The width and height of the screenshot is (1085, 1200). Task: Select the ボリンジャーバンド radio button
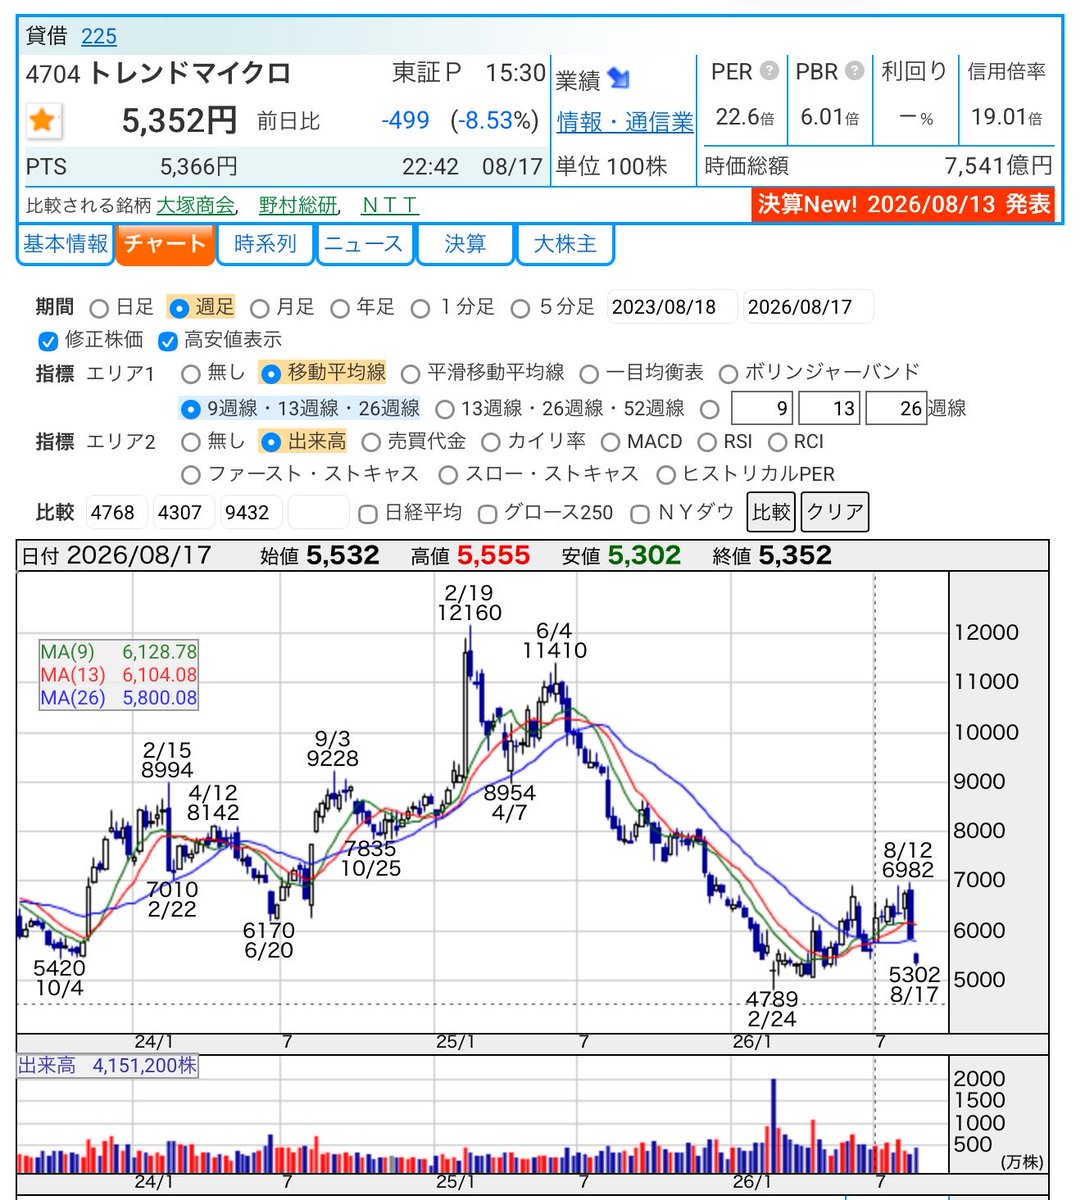pos(728,374)
